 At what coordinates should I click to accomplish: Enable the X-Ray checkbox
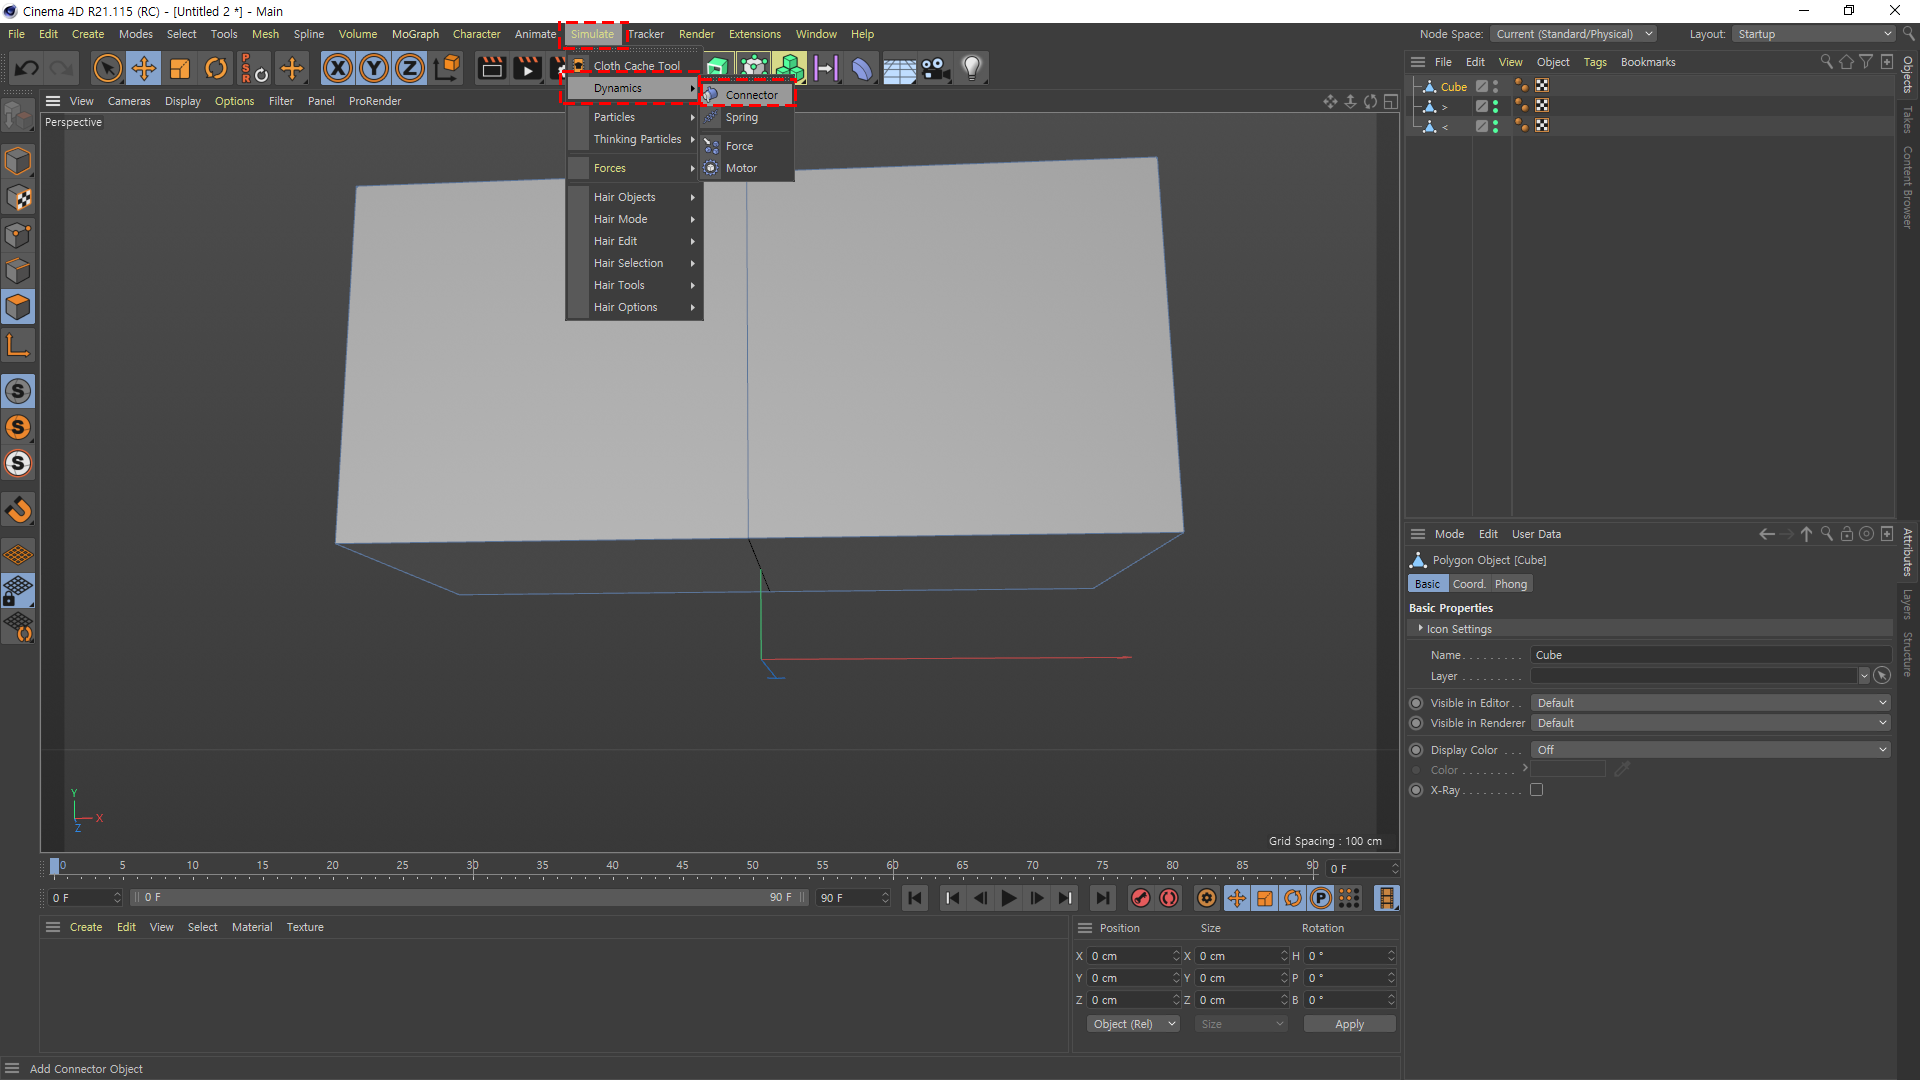pyautogui.click(x=1537, y=790)
